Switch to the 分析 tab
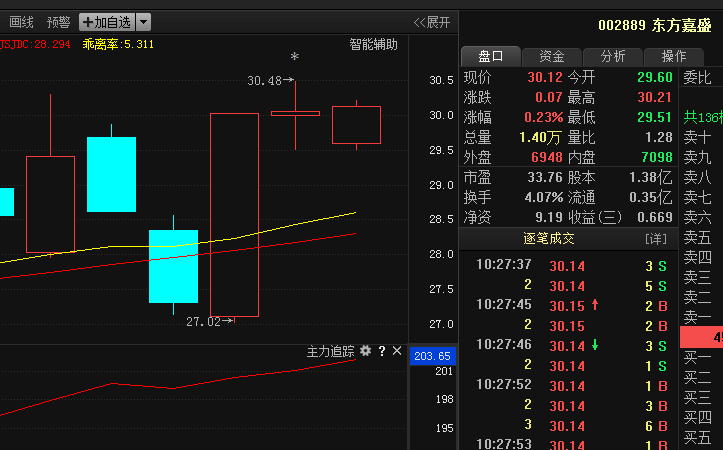723x450 pixels. tap(612, 56)
